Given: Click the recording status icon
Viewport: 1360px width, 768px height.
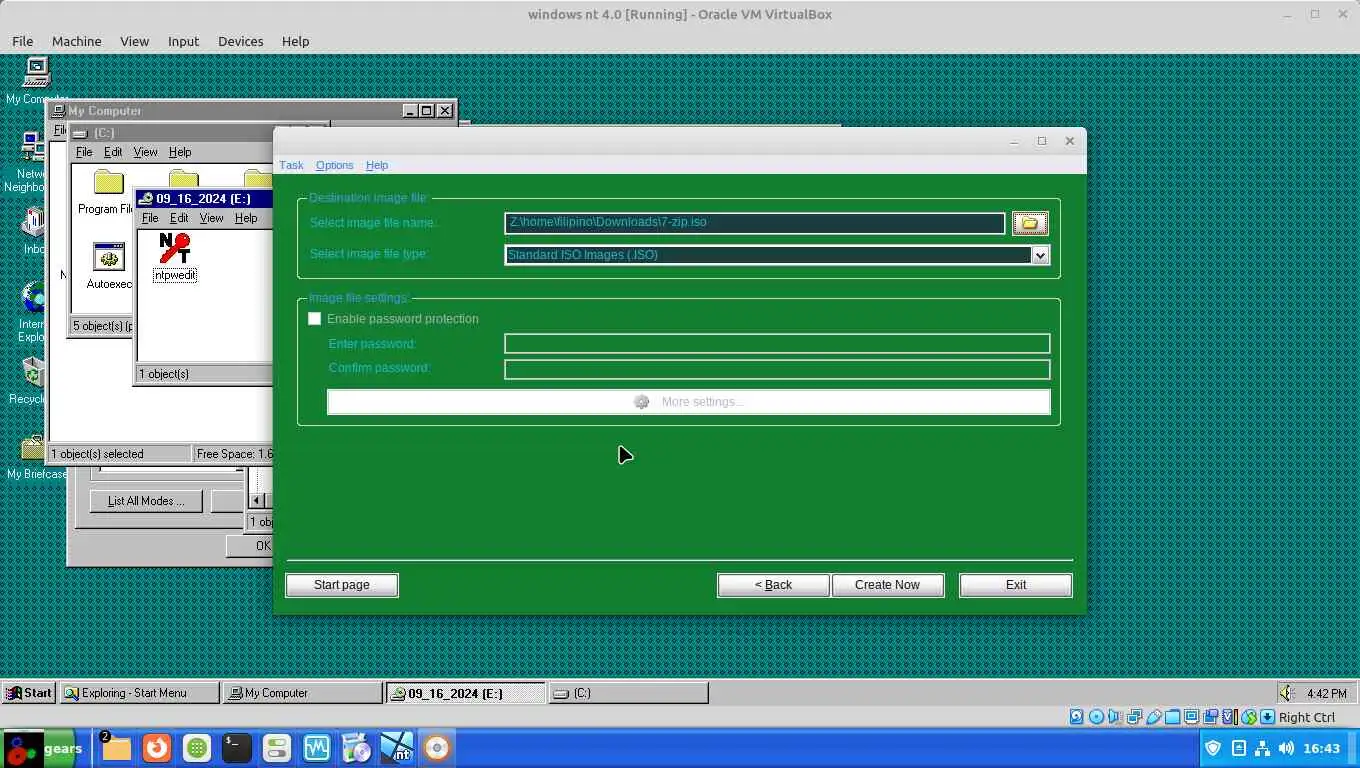Looking at the screenshot, I should (x=1210, y=717).
